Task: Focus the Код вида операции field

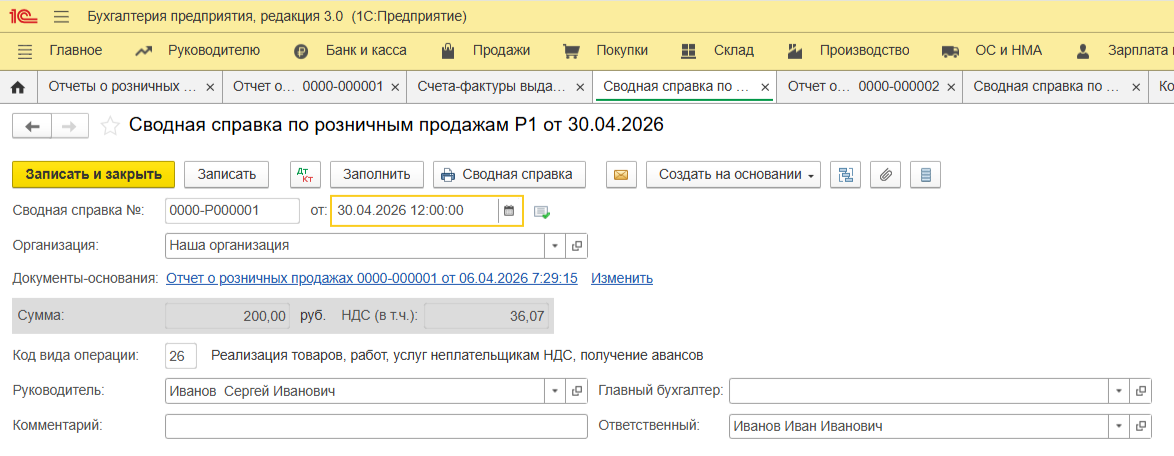Action: [x=180, y=356]
